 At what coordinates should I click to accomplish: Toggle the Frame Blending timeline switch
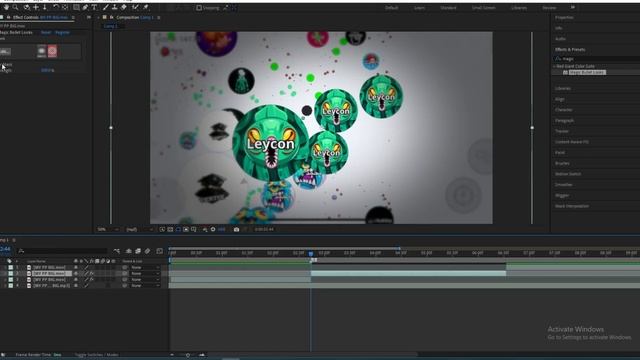138,251
